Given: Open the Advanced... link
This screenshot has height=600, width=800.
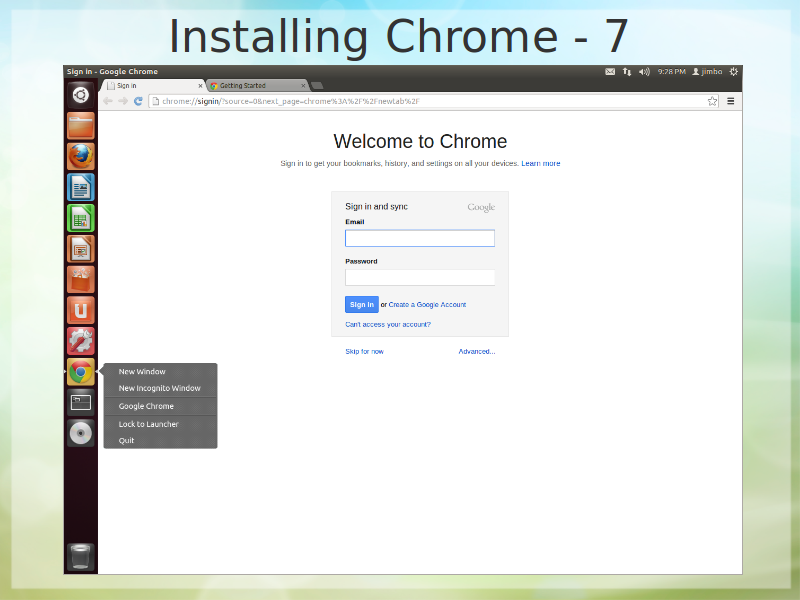Looking at the screenshot, I should pos(477,352).
